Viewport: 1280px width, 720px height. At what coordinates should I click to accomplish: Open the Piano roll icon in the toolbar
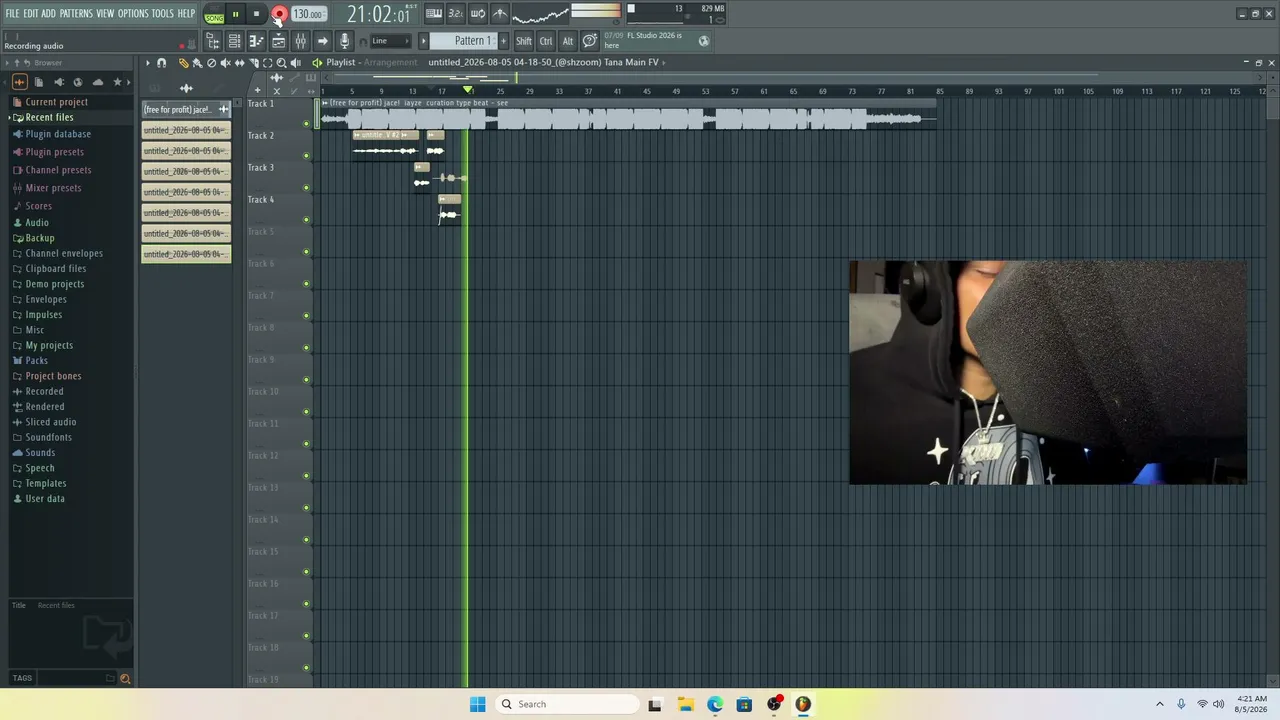(x=256, y=41)
